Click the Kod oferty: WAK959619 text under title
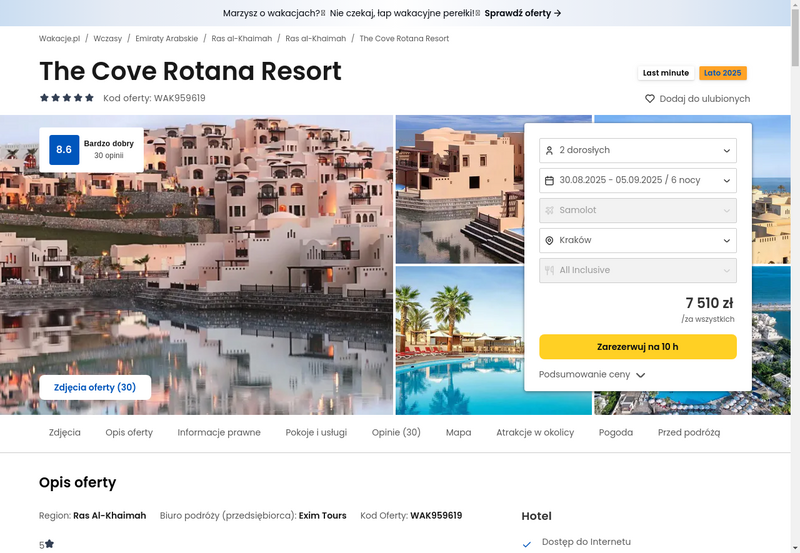 (x=154, y=98)
